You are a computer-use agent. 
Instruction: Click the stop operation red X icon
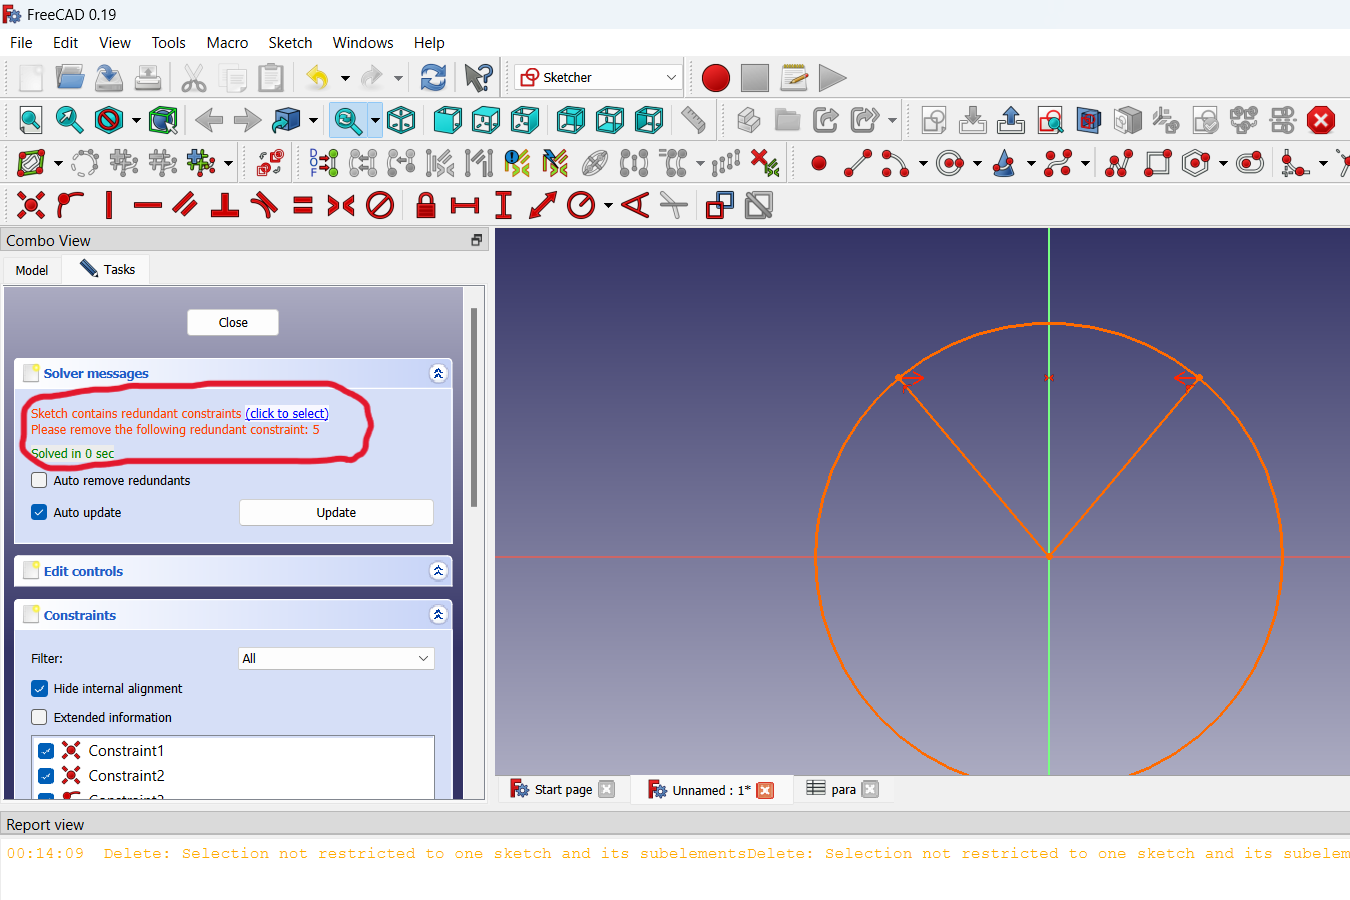(1321, 120)
